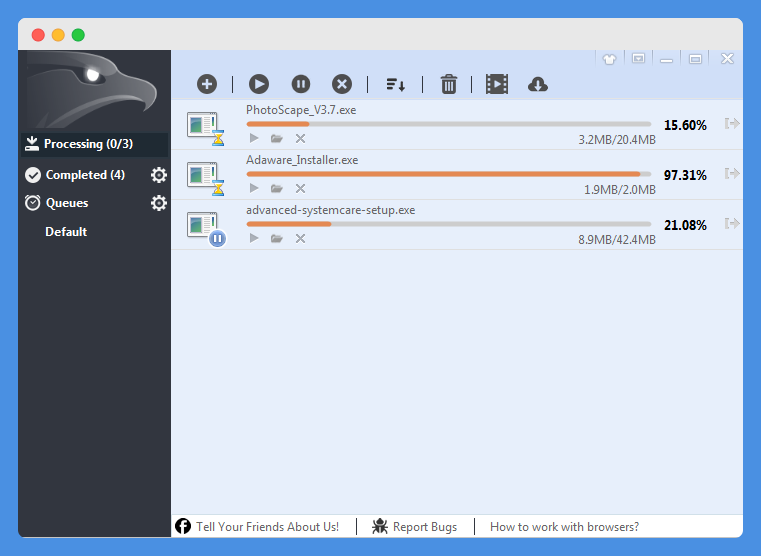This screenshot has height=556, width=761.
Task: Open the sort downloads icon
Action: 396,84
